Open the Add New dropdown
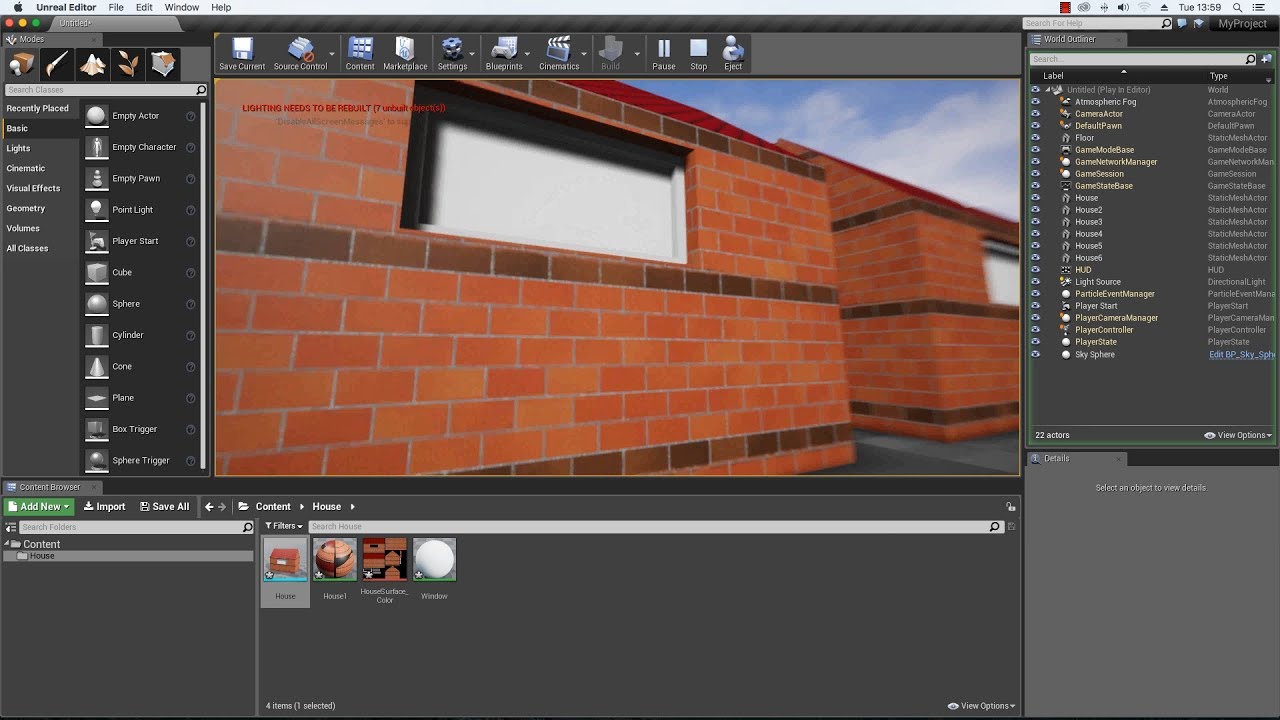The height and width of the screenshot is (720, 1280). (39, 507)
